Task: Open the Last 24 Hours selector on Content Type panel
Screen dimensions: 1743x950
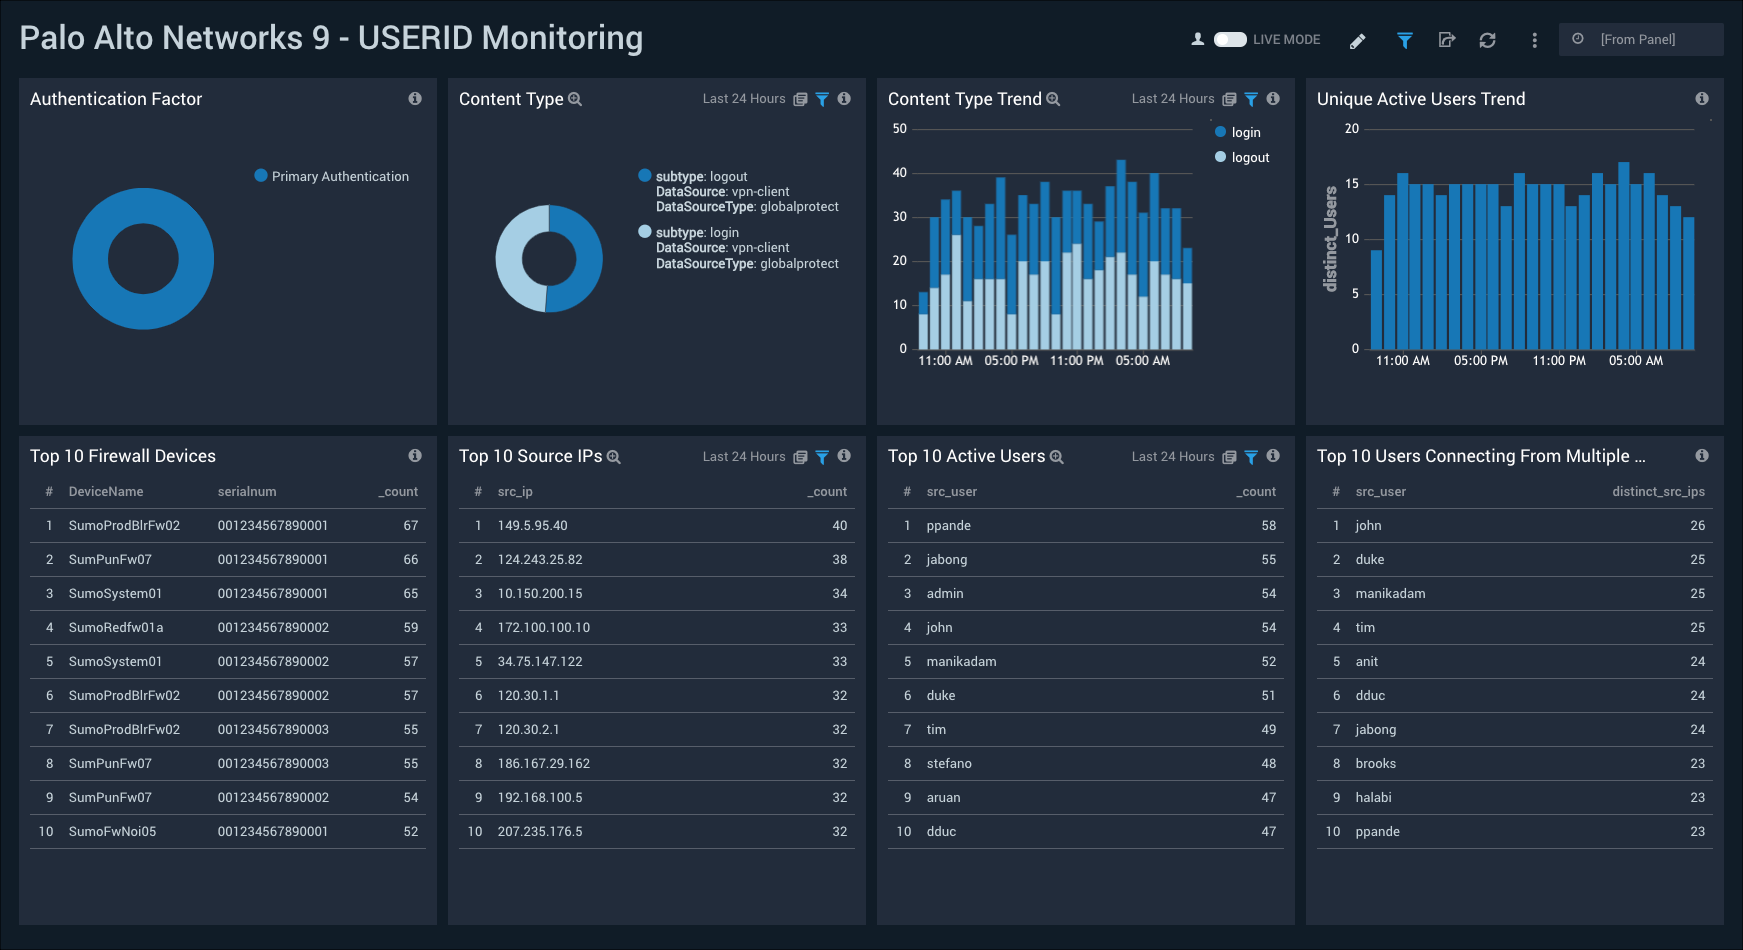Action: 744,98
